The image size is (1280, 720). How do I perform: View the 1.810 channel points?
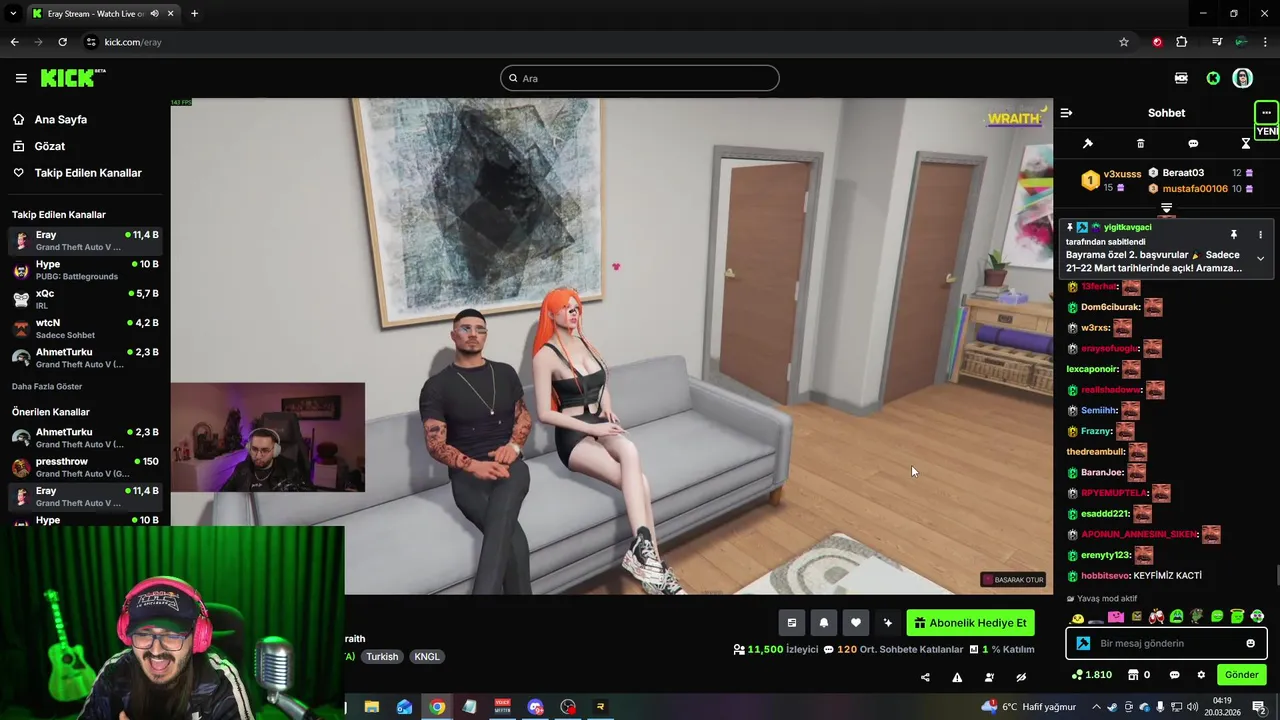1091,675
